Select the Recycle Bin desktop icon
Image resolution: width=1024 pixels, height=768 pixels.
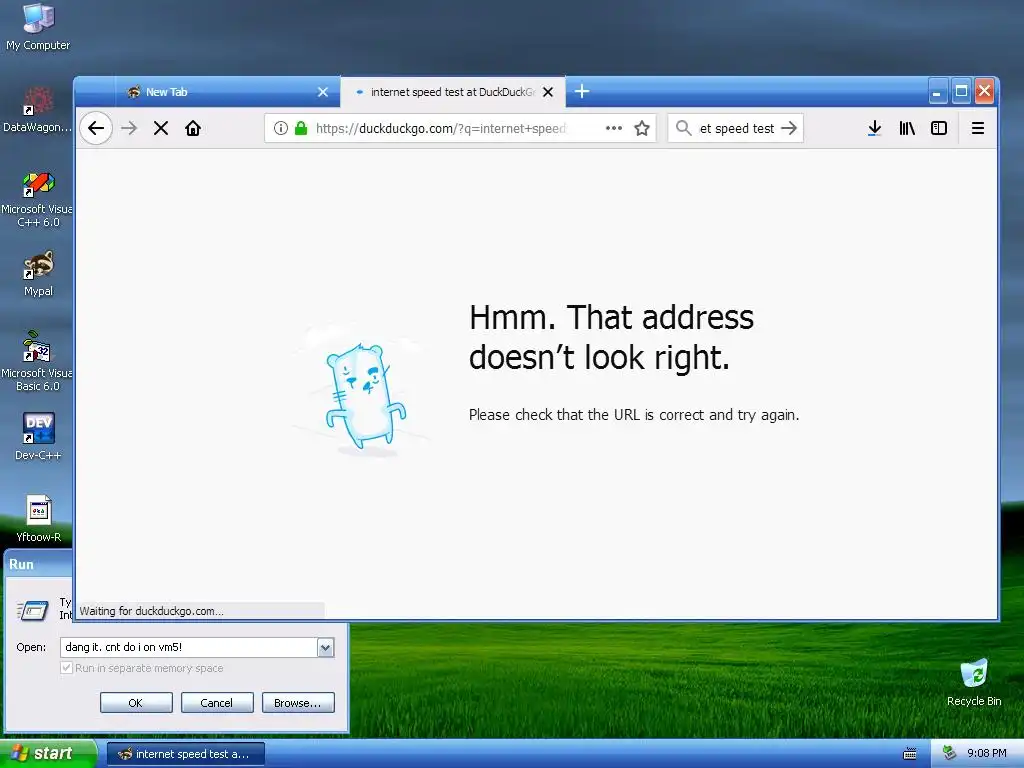(974, 682)
